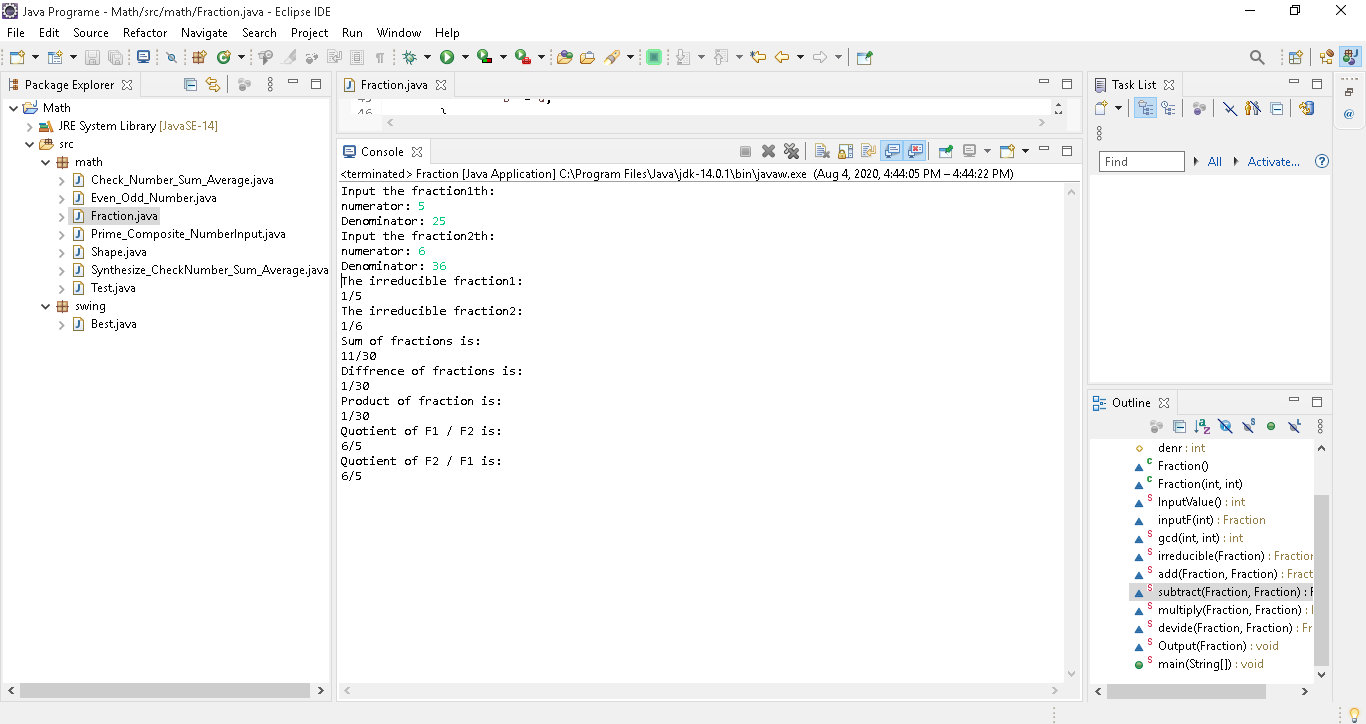Toggle Word Wrap in Console

coord(868,151)
